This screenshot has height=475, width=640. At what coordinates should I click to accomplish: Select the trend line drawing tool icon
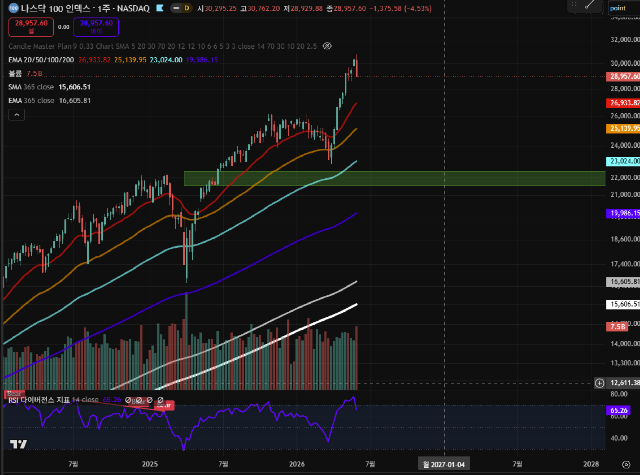pos(590,4)
